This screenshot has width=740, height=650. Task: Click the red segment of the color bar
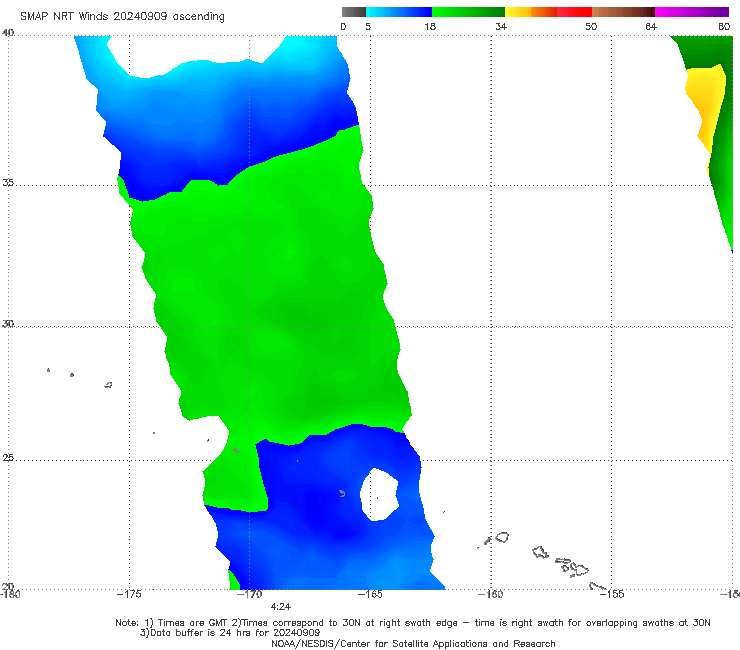pyautogui.click(x=574, y=12)
